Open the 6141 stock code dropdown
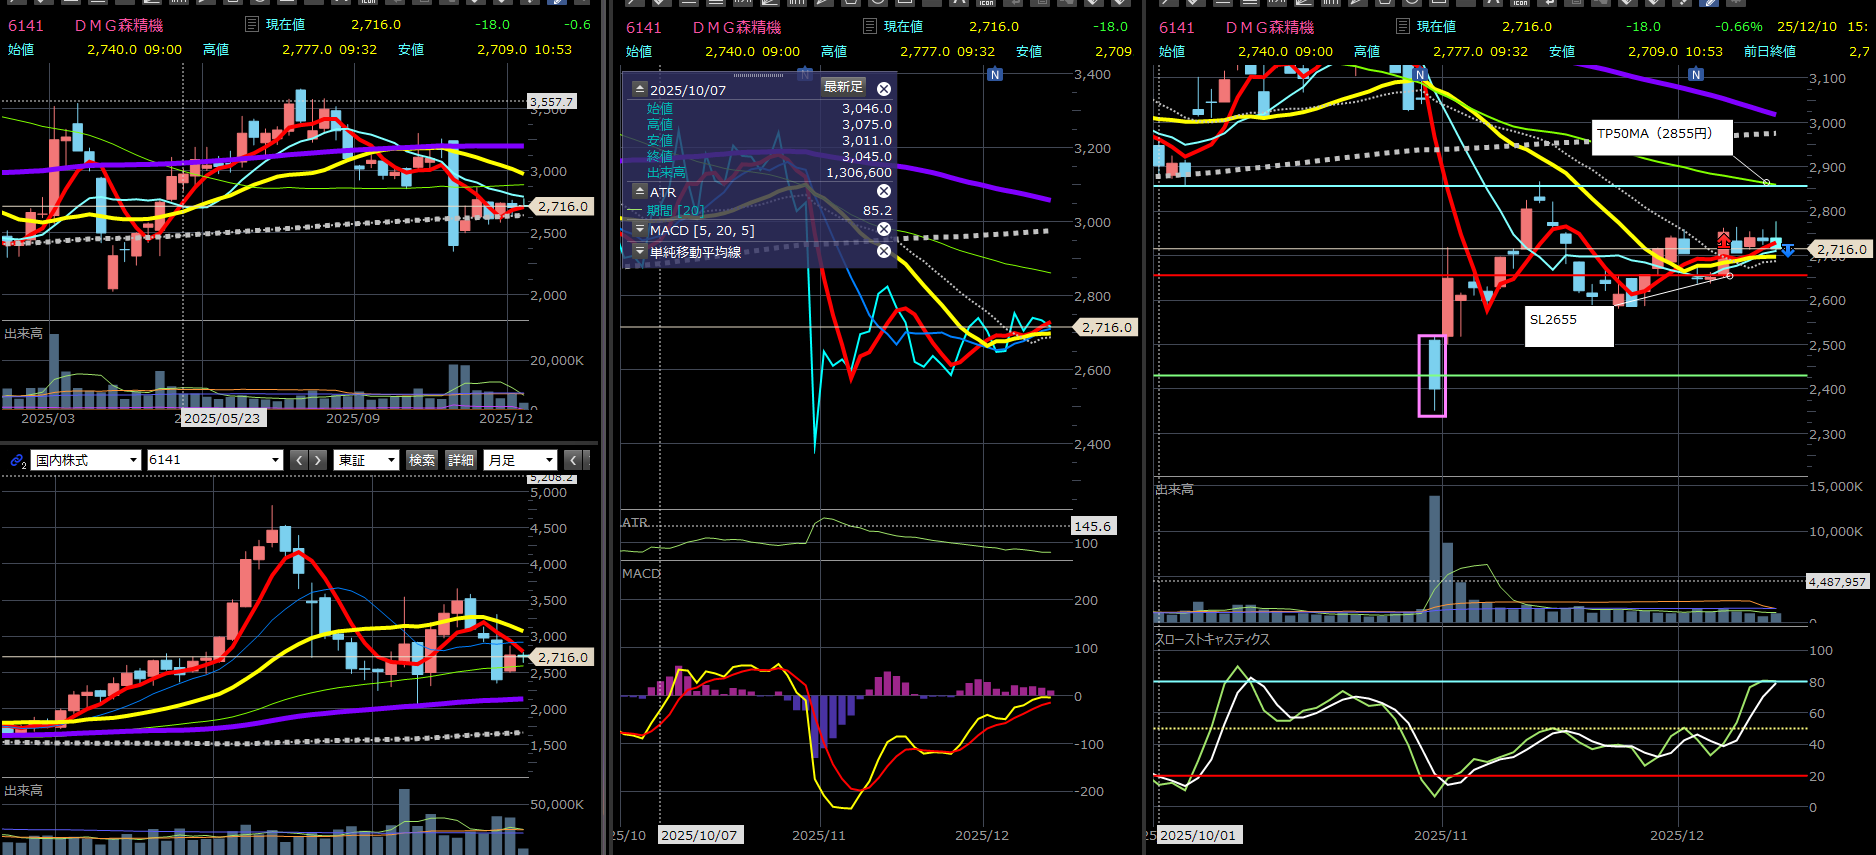This screenshot has height=855, width=1876. point(214,460)
